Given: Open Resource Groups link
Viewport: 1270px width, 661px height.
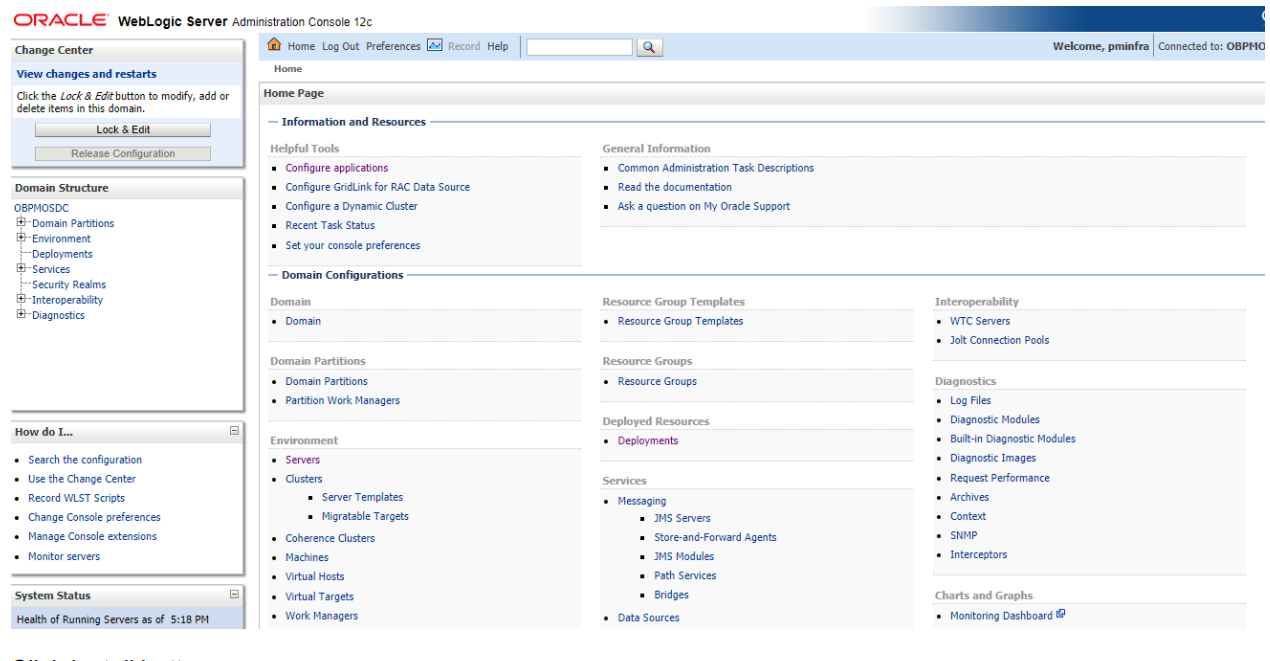Looking at the screenshot, I should [x=657, y=381].
